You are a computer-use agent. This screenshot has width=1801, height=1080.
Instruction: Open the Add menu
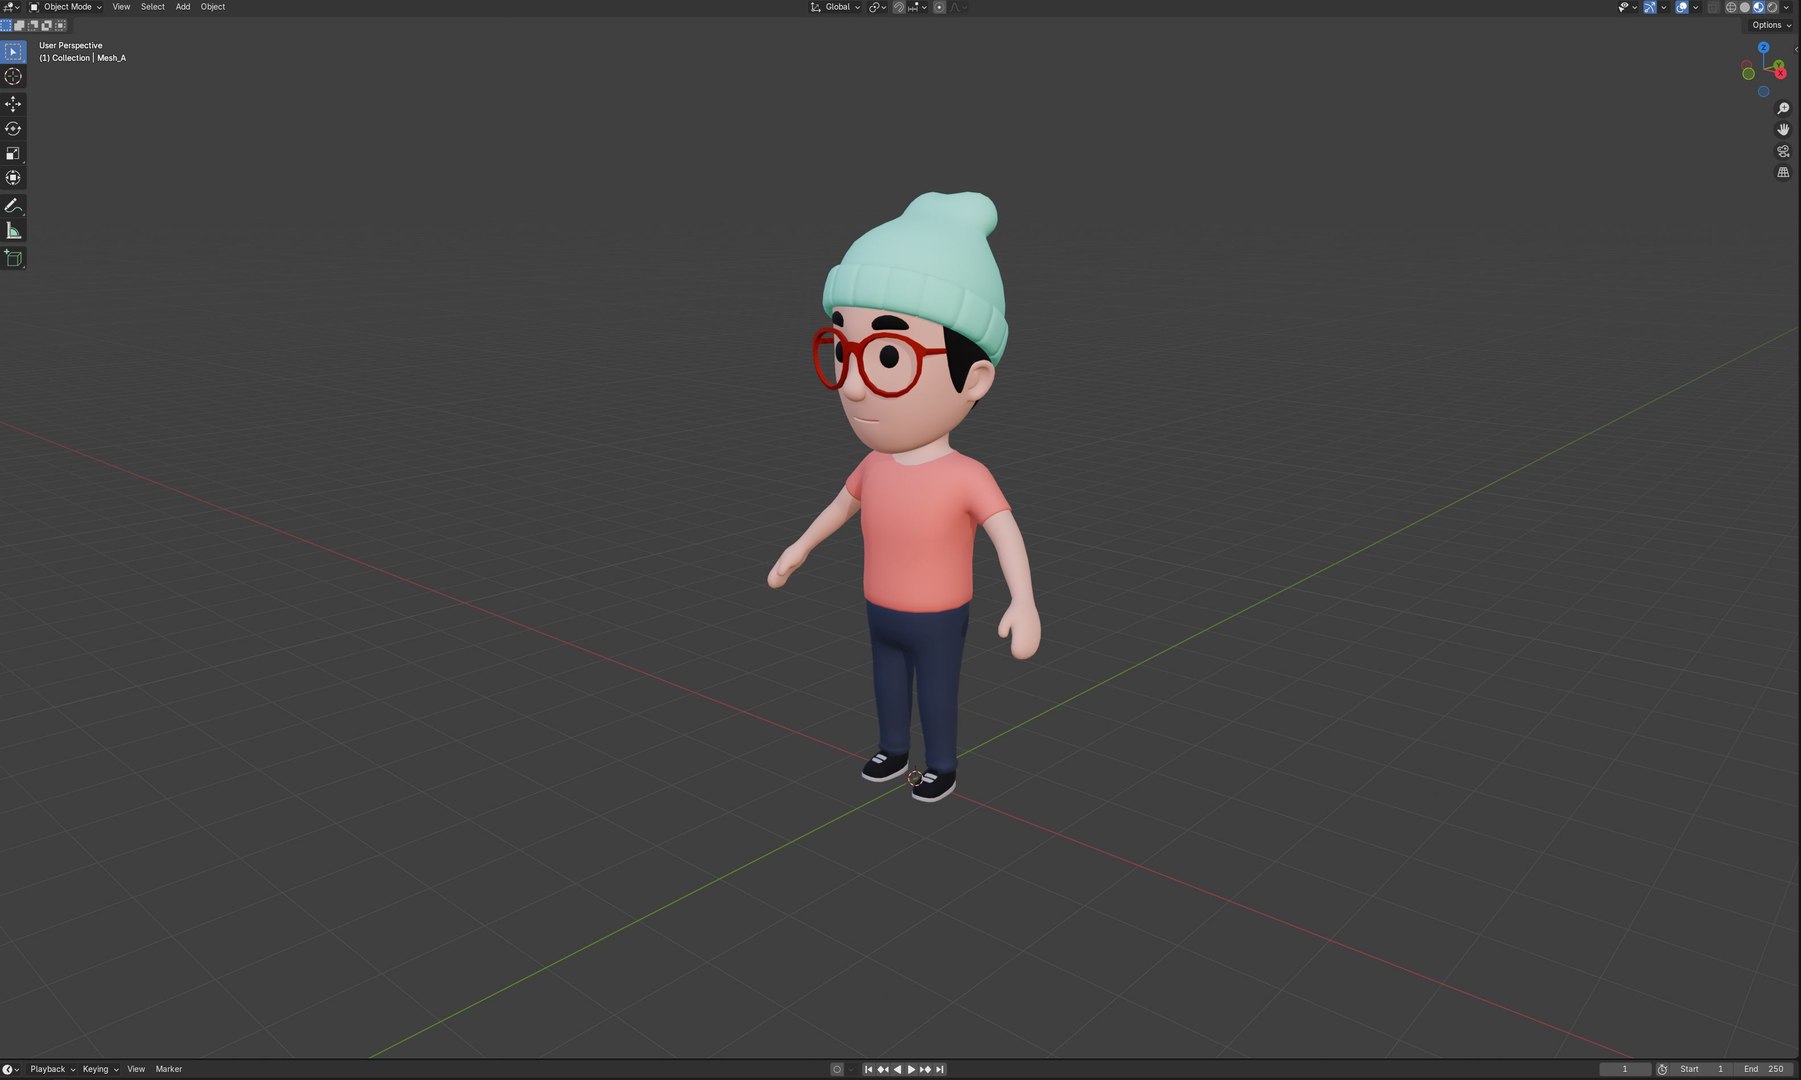coord(183,7)
